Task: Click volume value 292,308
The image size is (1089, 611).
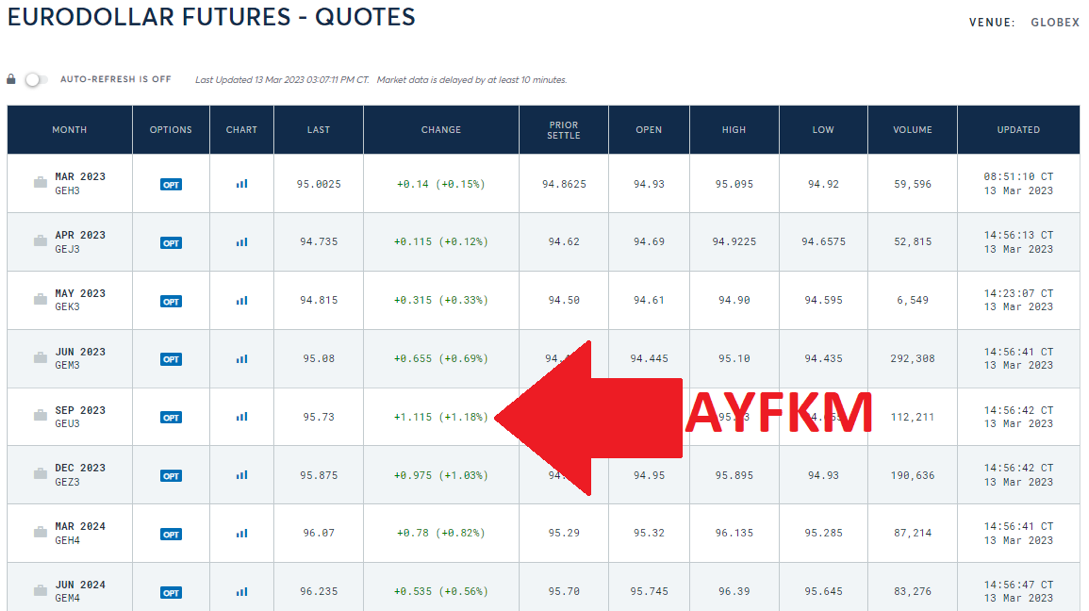Action: (x=913, y=358)
